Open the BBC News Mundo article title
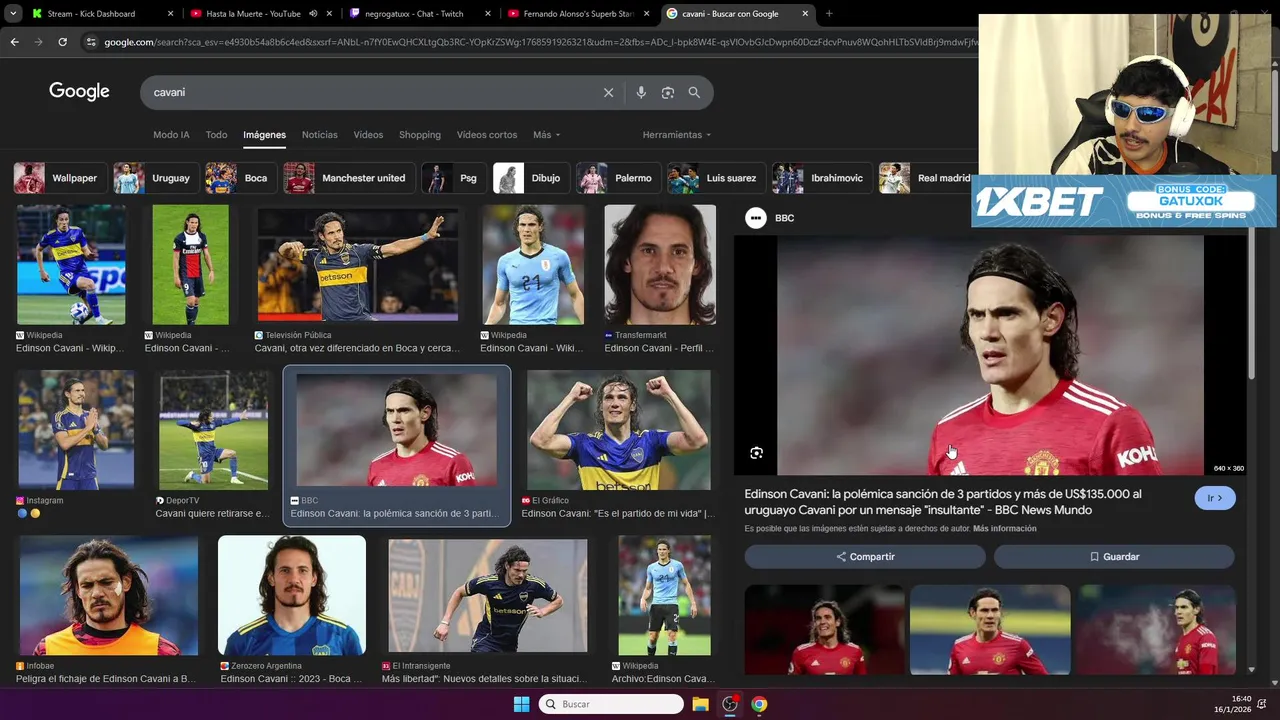Screen dimensions: 1280x720 point(942,502)
